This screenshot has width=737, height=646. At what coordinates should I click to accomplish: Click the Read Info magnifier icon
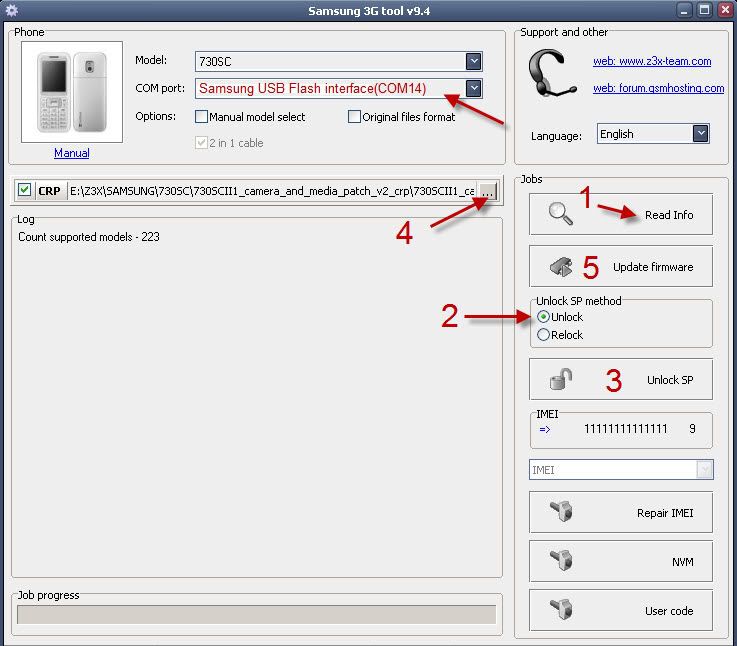560,214
